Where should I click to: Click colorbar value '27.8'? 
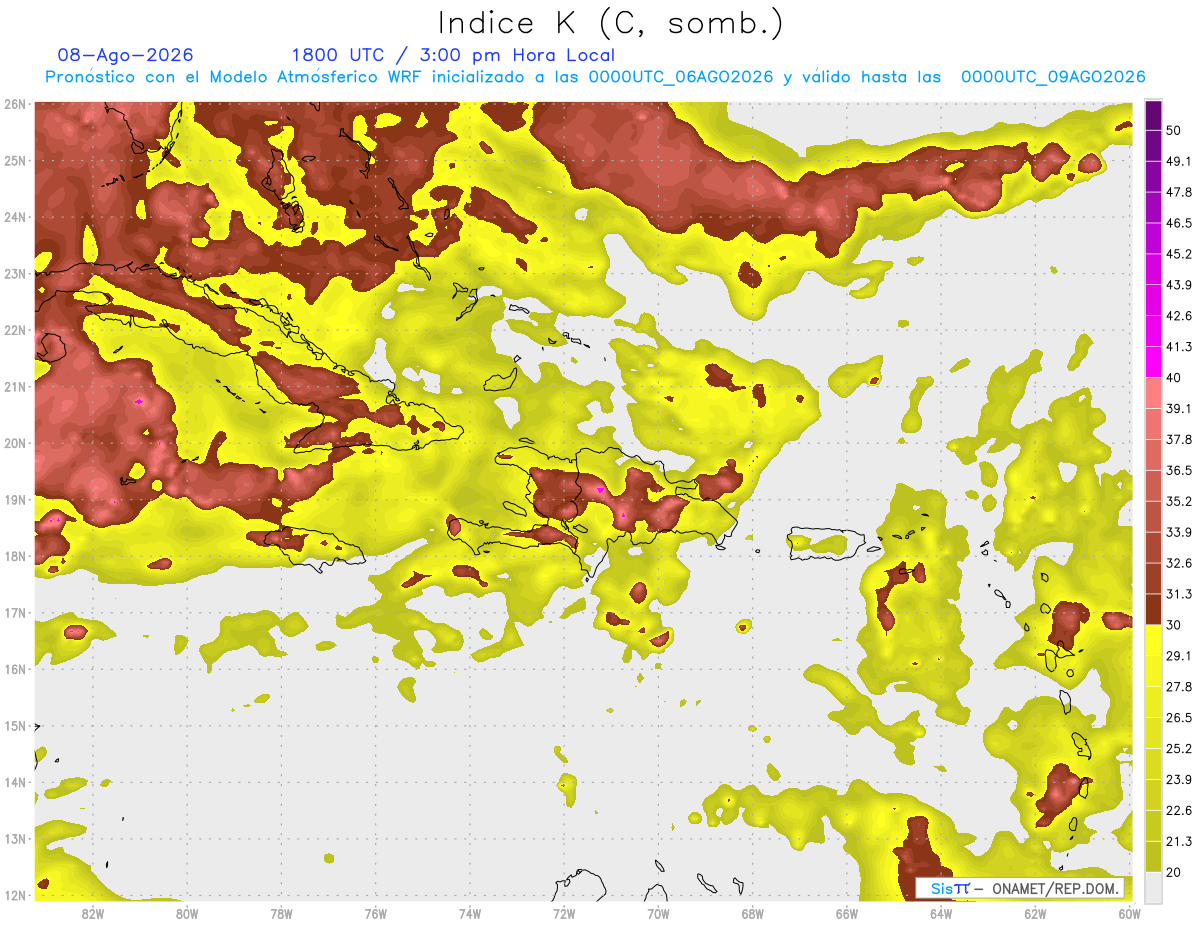1178,687
